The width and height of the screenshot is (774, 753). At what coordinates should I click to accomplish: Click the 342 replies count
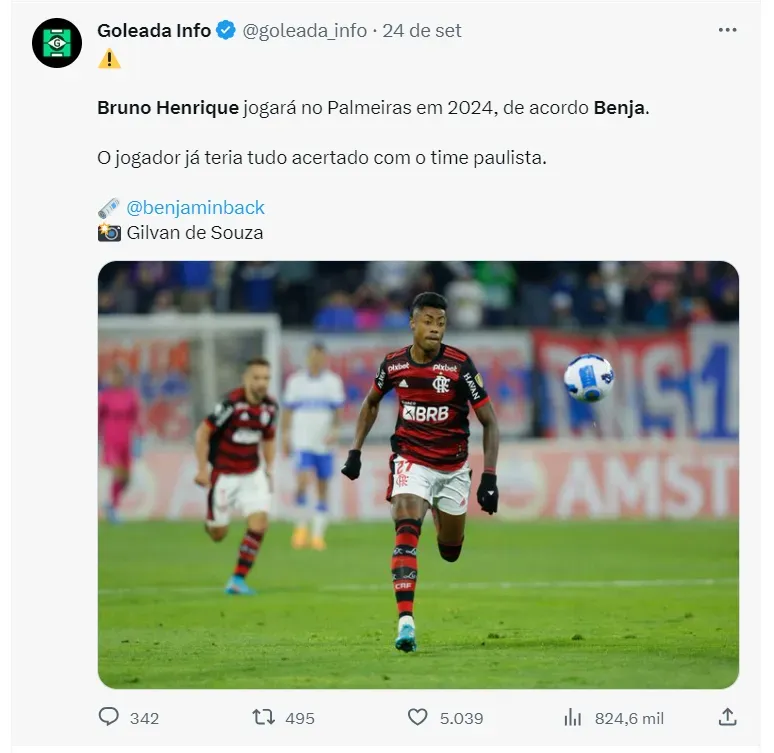144,718
